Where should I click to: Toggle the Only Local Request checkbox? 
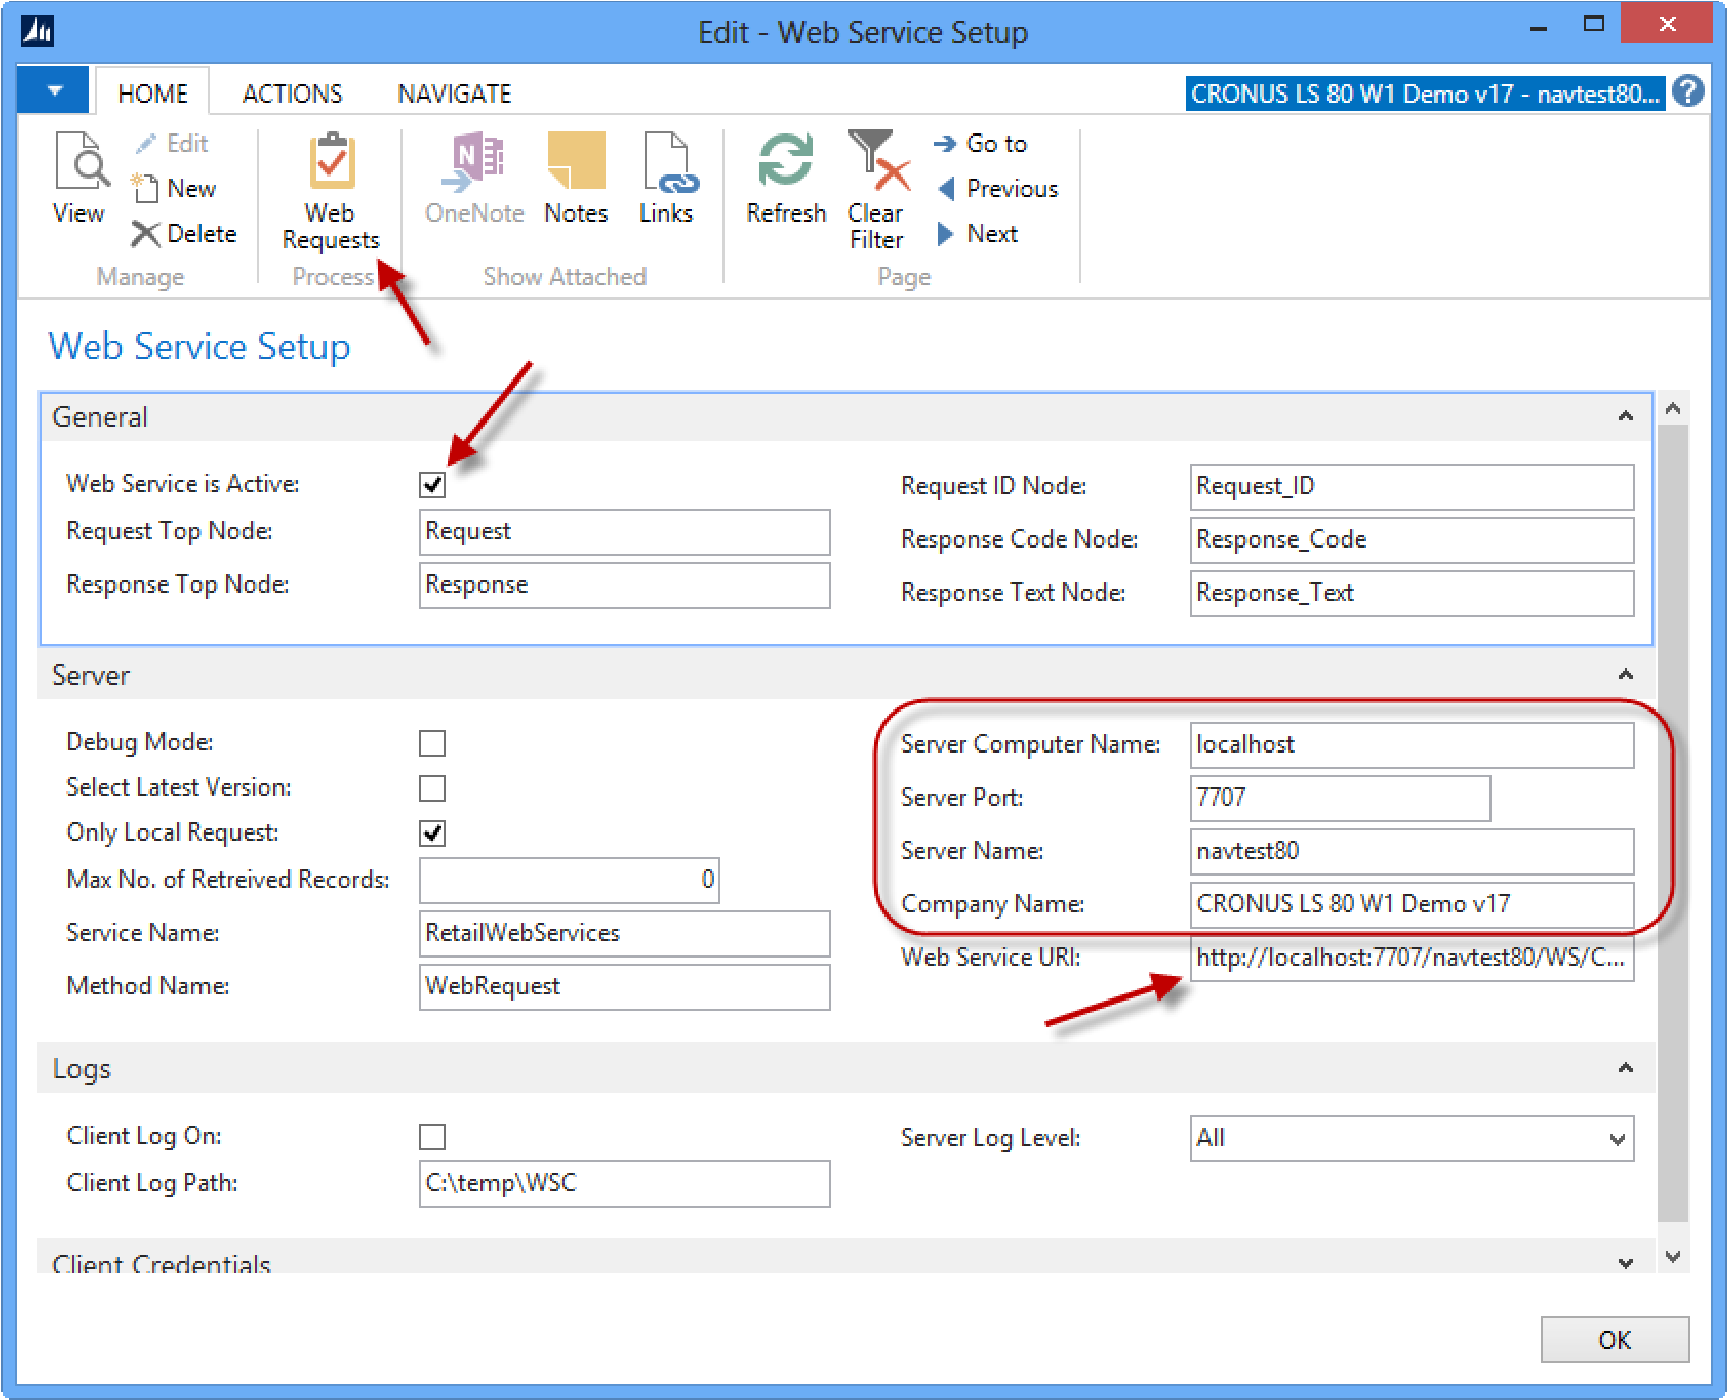[432, 833]
